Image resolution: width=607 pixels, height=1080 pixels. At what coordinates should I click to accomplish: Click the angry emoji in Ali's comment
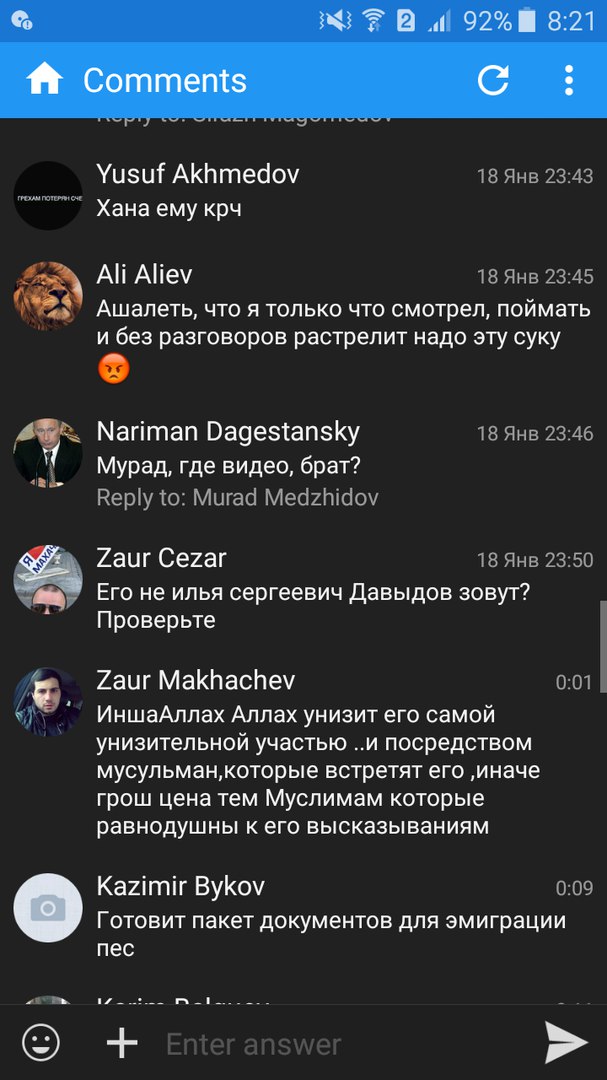[114, 371]
